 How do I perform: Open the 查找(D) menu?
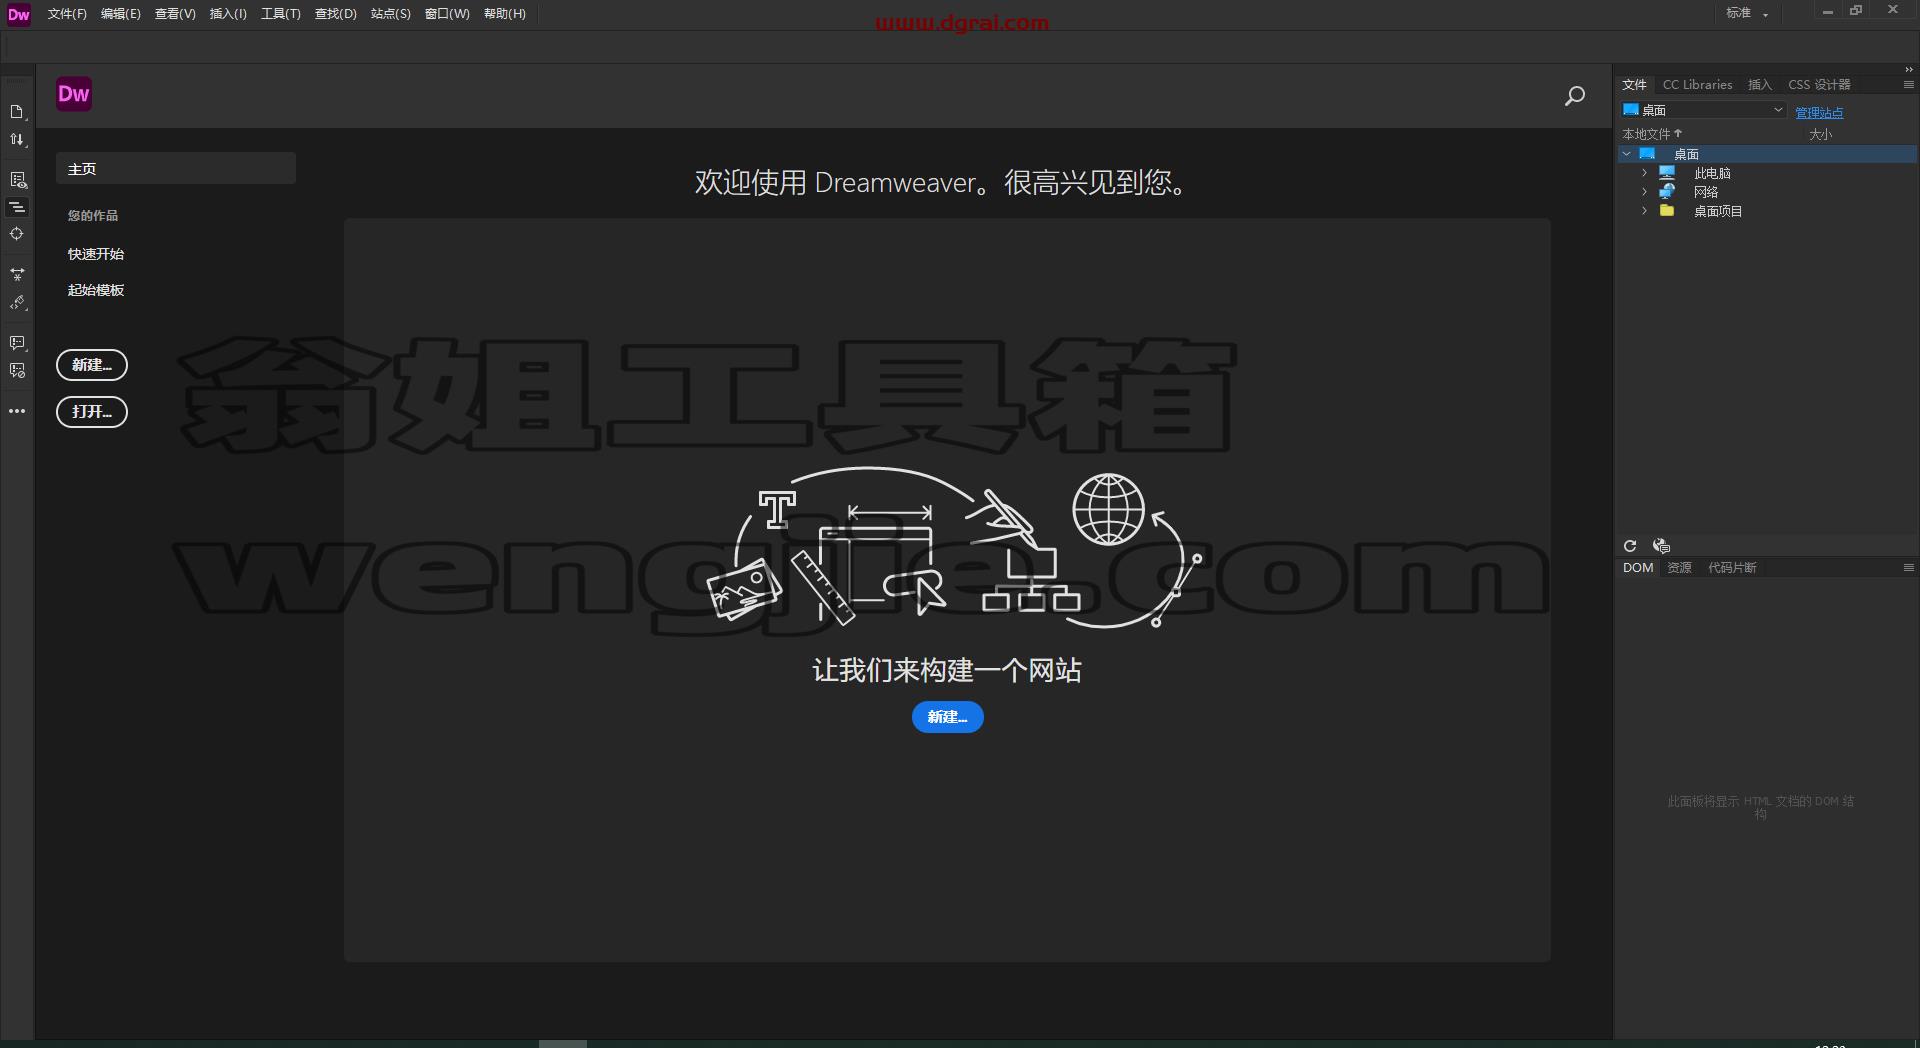pyautogui.click(x=336, y=14)
